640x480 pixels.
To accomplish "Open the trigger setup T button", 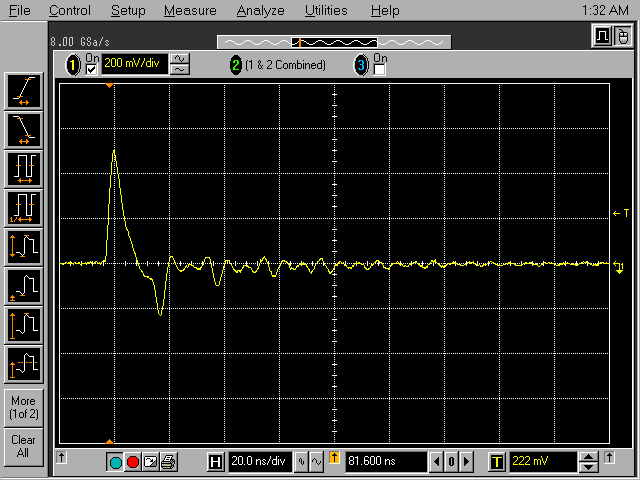I will click(x=497, y=462).
